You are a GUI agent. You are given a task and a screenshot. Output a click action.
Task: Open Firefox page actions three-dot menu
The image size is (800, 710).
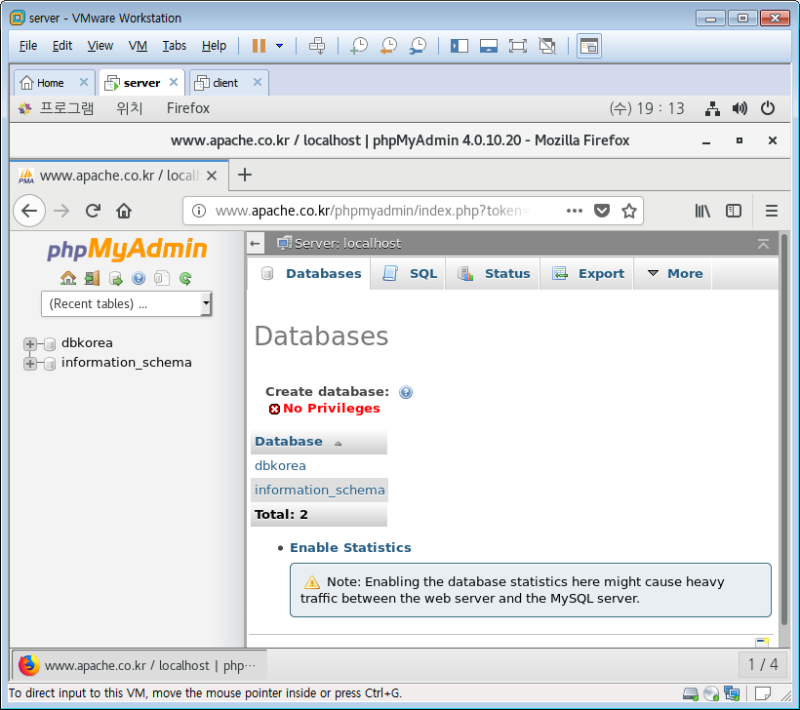coord(574,211)
